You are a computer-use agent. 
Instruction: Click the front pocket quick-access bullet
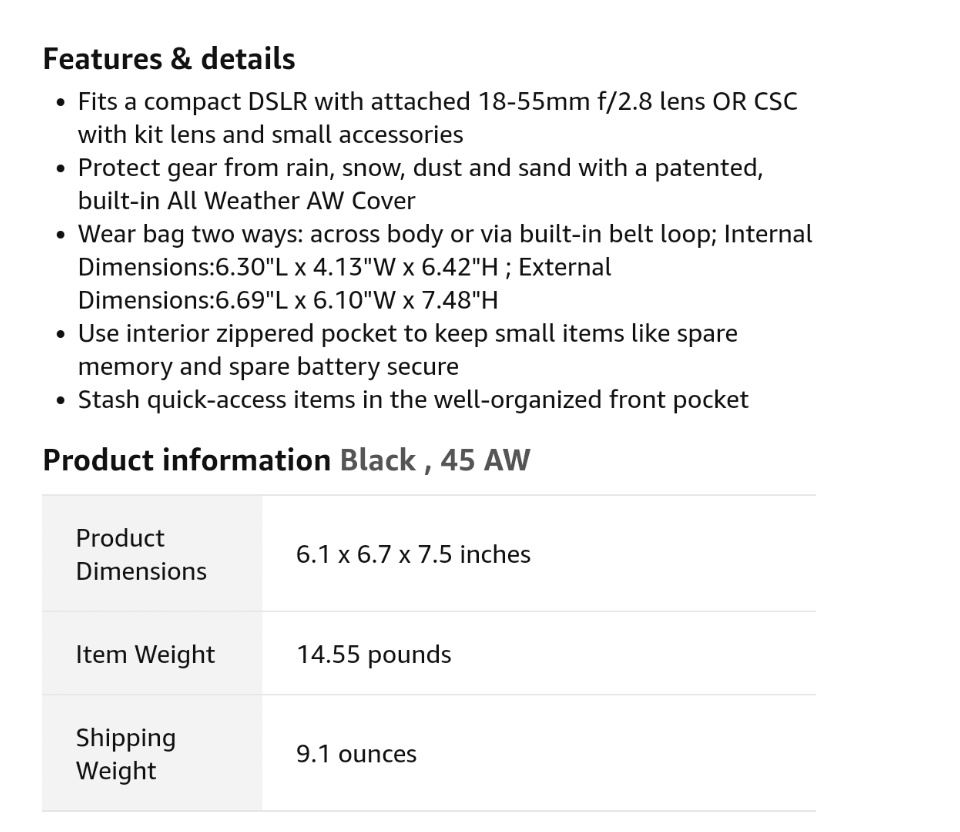pos(412,400)
